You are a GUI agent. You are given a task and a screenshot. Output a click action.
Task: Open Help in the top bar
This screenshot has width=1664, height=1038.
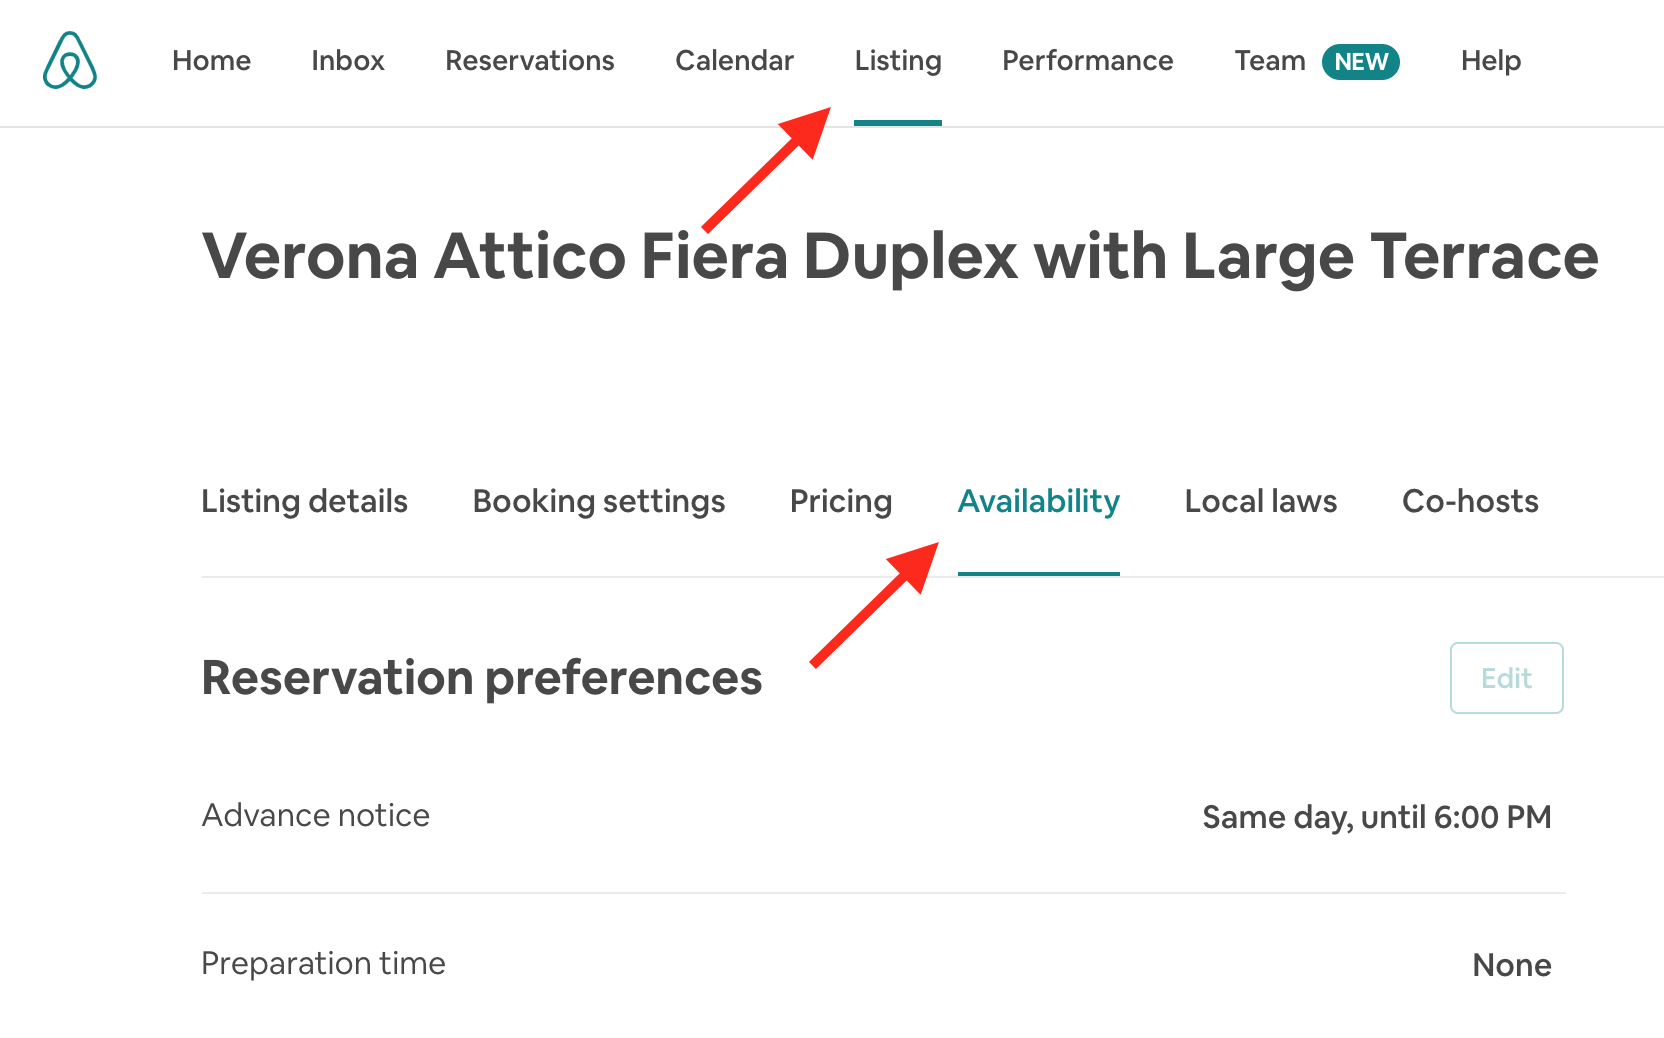click(x=1490, y=61)
